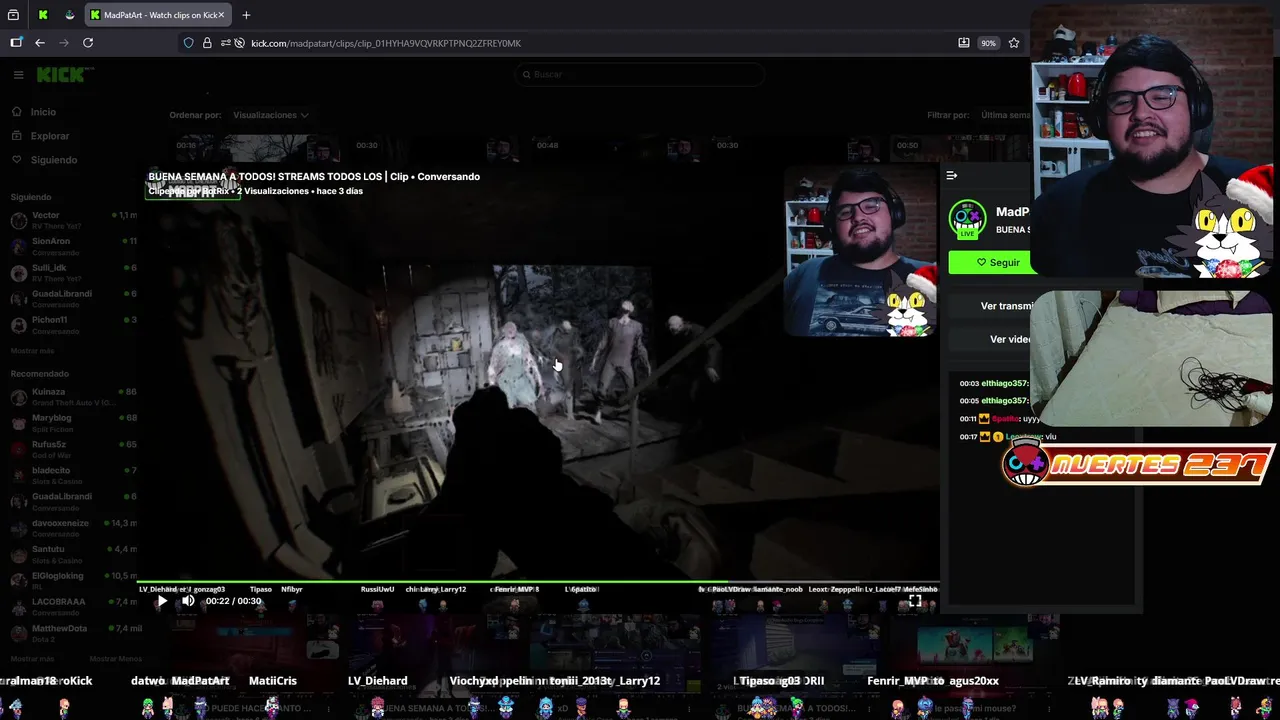Collapse the clip chat panel arrow icon
The image size is (1280, 720).
coord(952,176)
